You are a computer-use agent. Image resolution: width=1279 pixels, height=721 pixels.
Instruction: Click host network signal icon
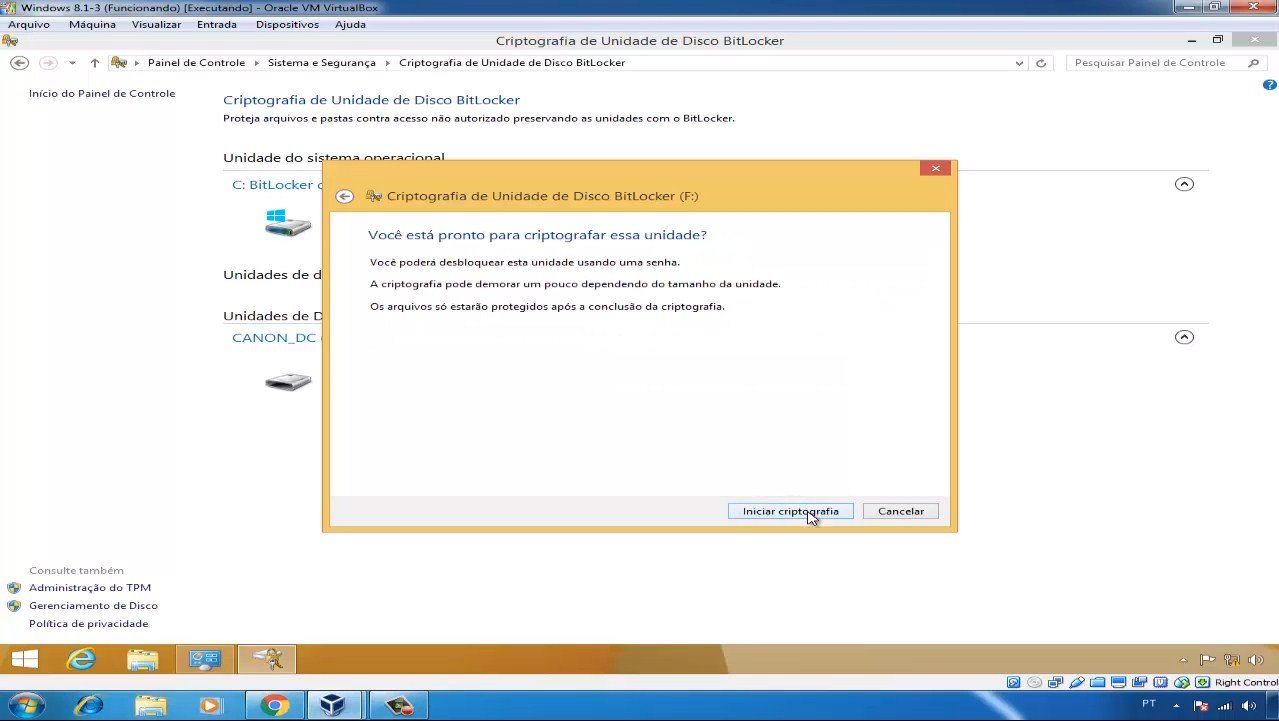[1224, 705]
